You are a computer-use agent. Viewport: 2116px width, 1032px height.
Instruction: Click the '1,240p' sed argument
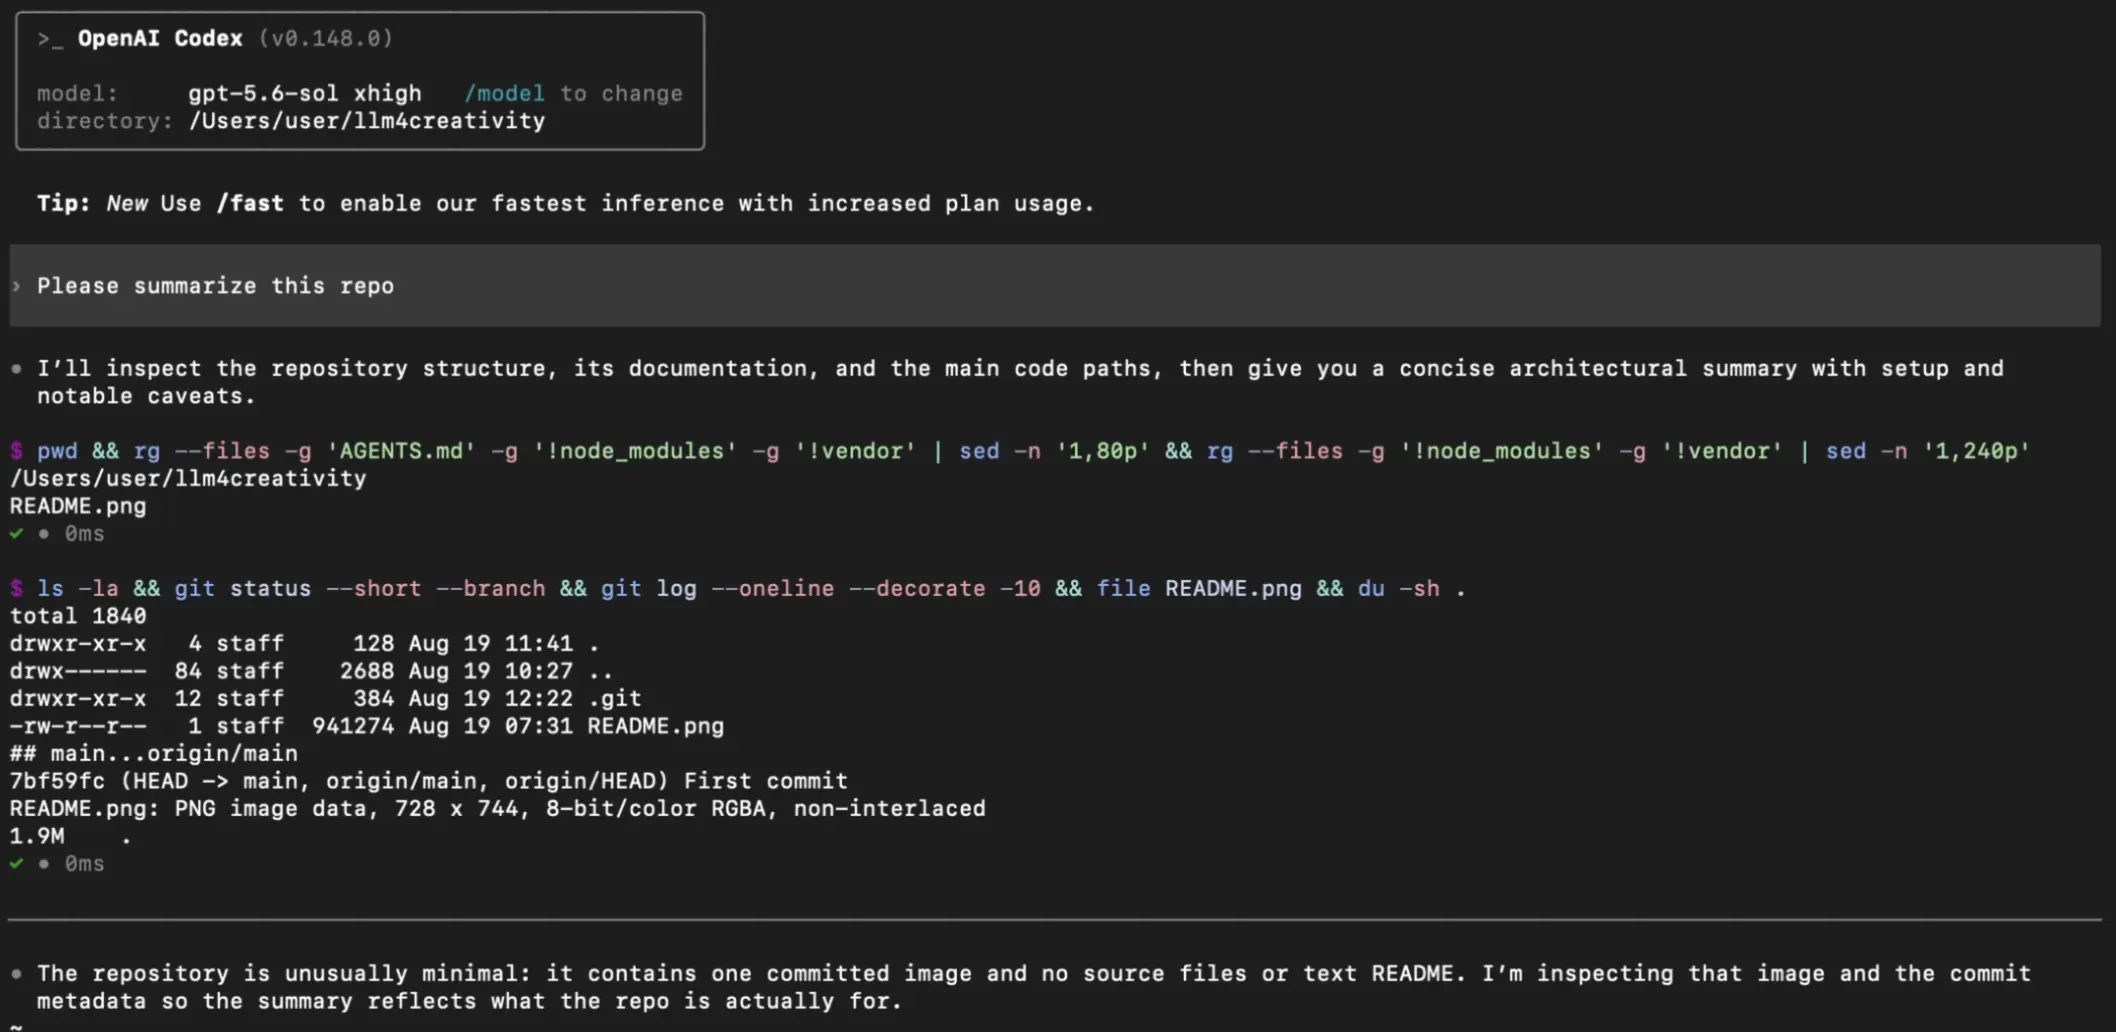[1977, 451]
